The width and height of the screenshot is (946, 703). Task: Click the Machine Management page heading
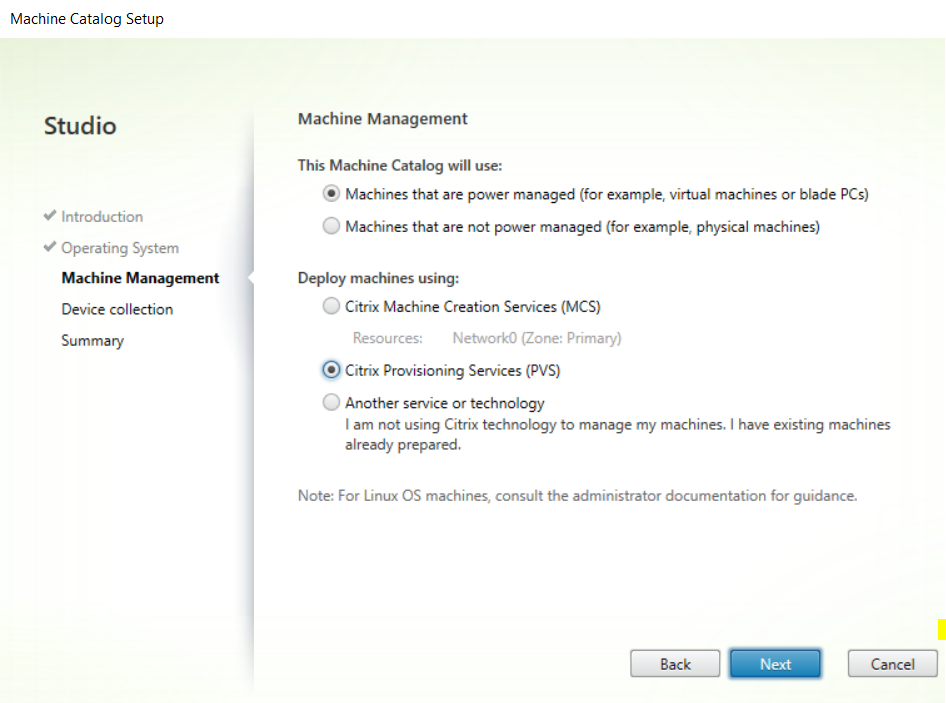383,119
